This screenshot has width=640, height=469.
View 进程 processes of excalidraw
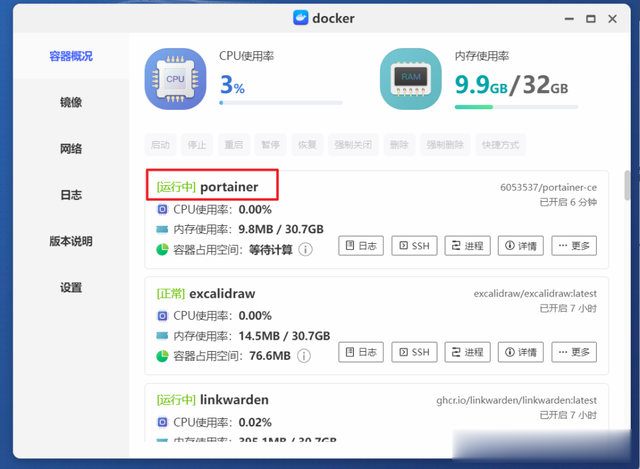467,352
